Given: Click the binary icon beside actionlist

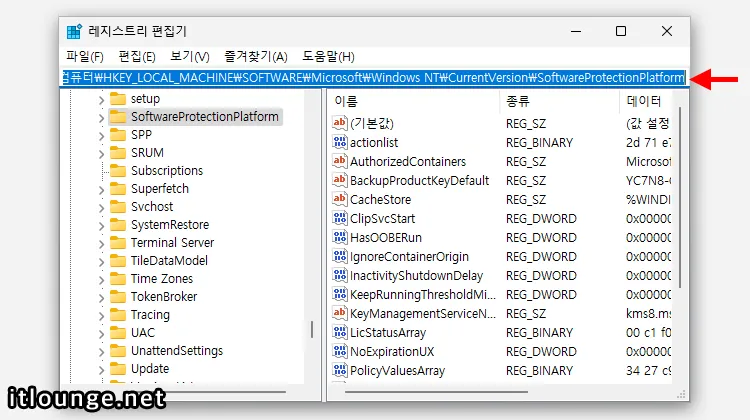Looking at the screenshot, I should coord(340,142).
